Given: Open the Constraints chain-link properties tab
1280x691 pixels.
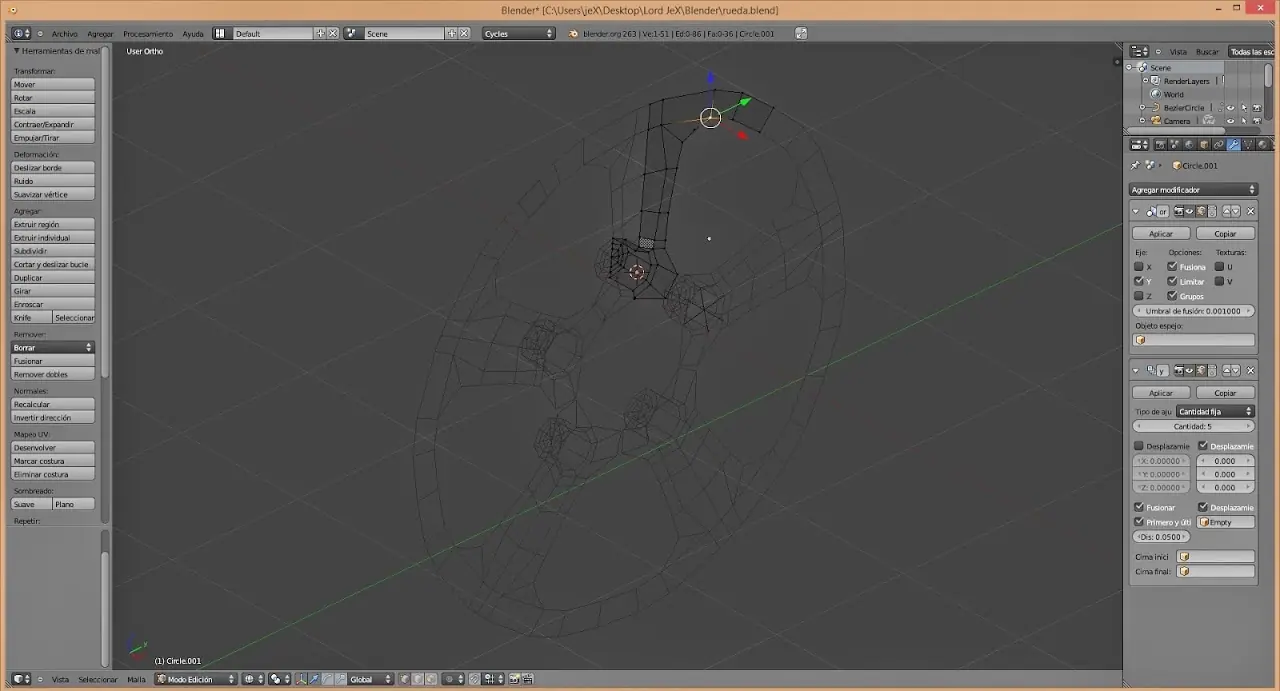Looking at the screenshot, I should click(1218, 144).
